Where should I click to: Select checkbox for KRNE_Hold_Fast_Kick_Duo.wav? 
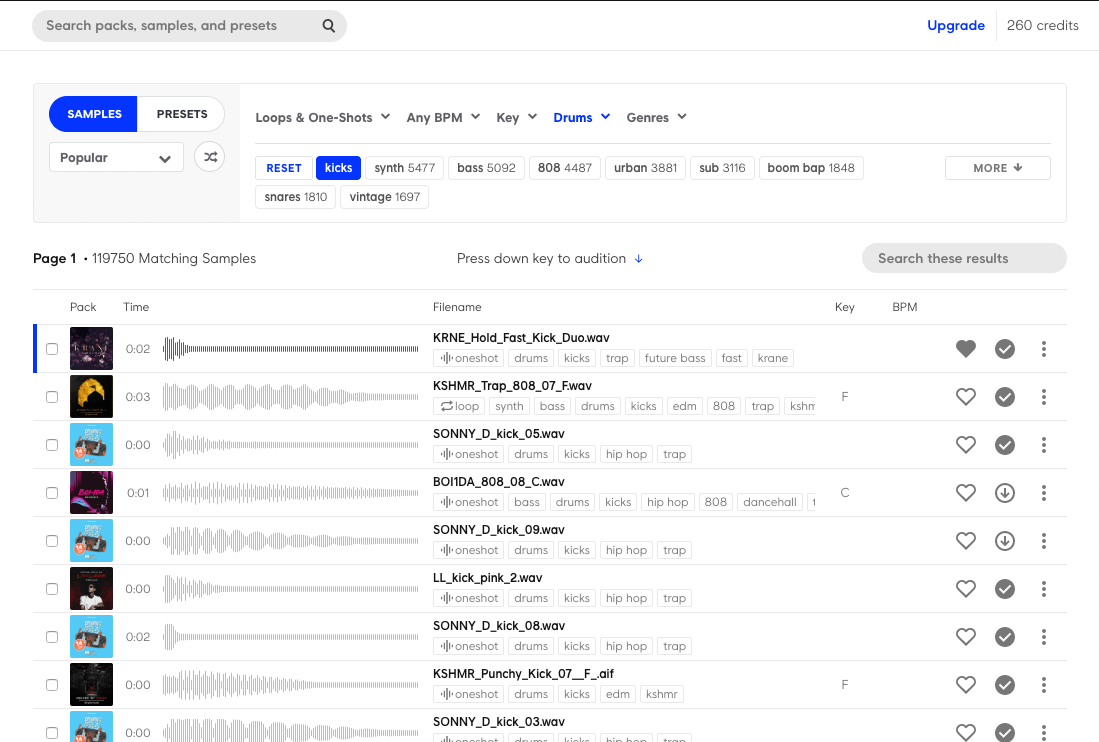point(52,349)
